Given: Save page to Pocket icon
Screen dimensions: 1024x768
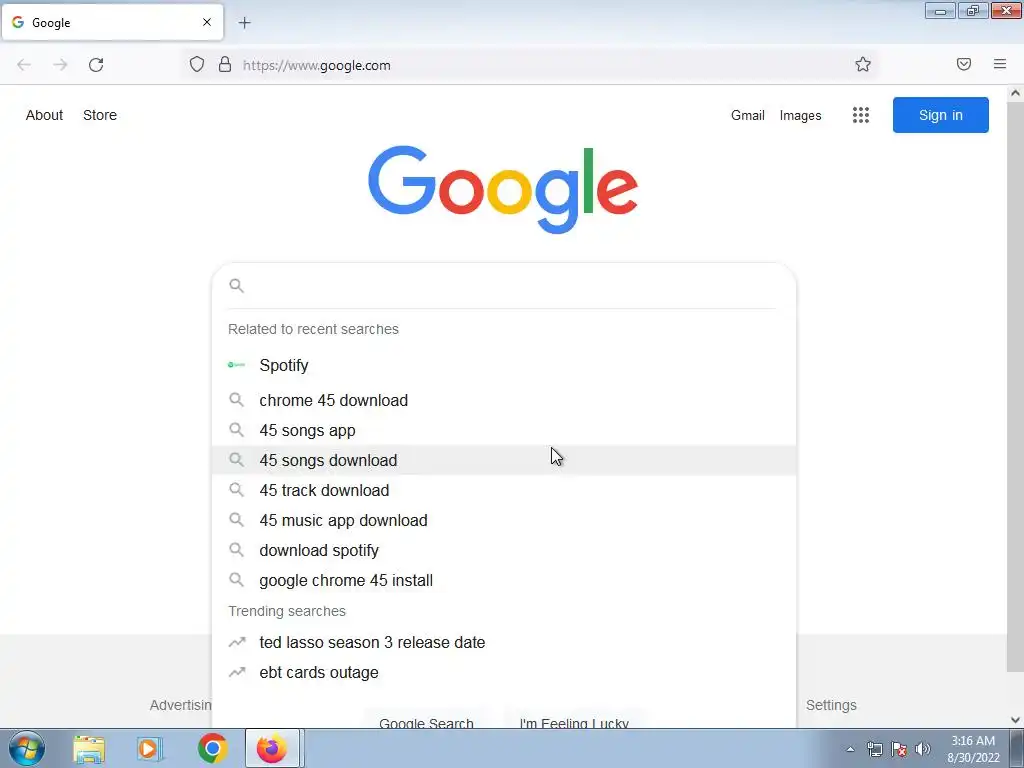Looking at the screenshot, I should click(x=963, y=64).
